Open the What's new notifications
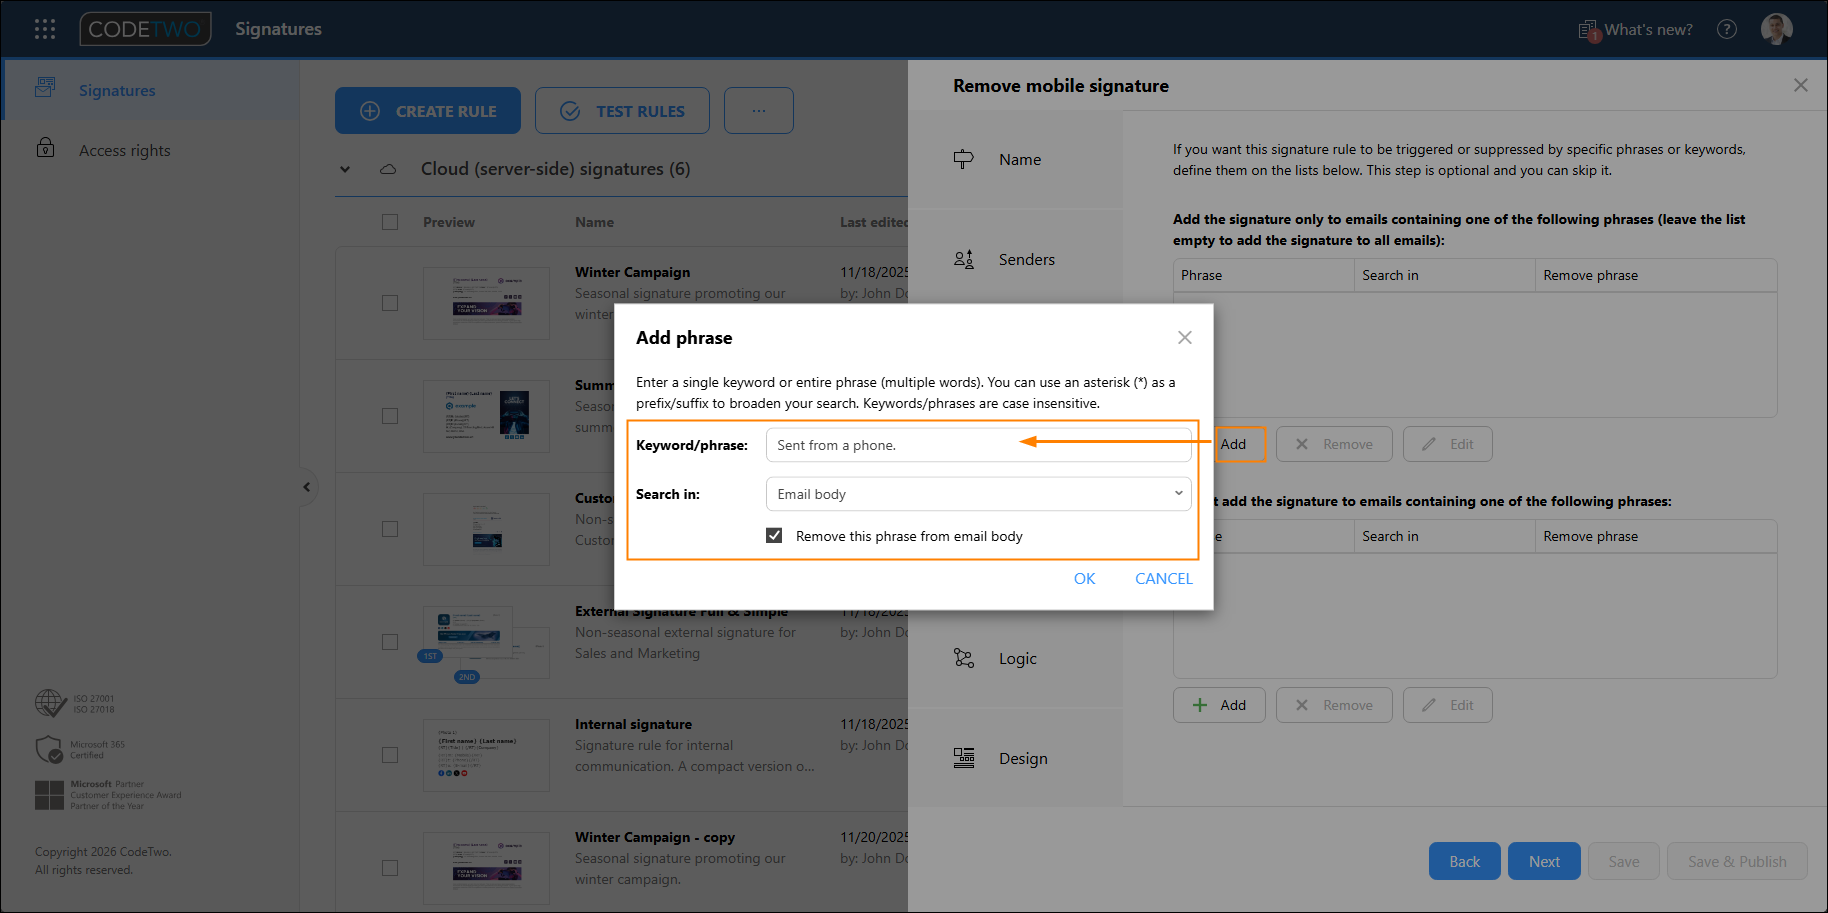This screenshot has height=913, width=1828. [1636, 30]
